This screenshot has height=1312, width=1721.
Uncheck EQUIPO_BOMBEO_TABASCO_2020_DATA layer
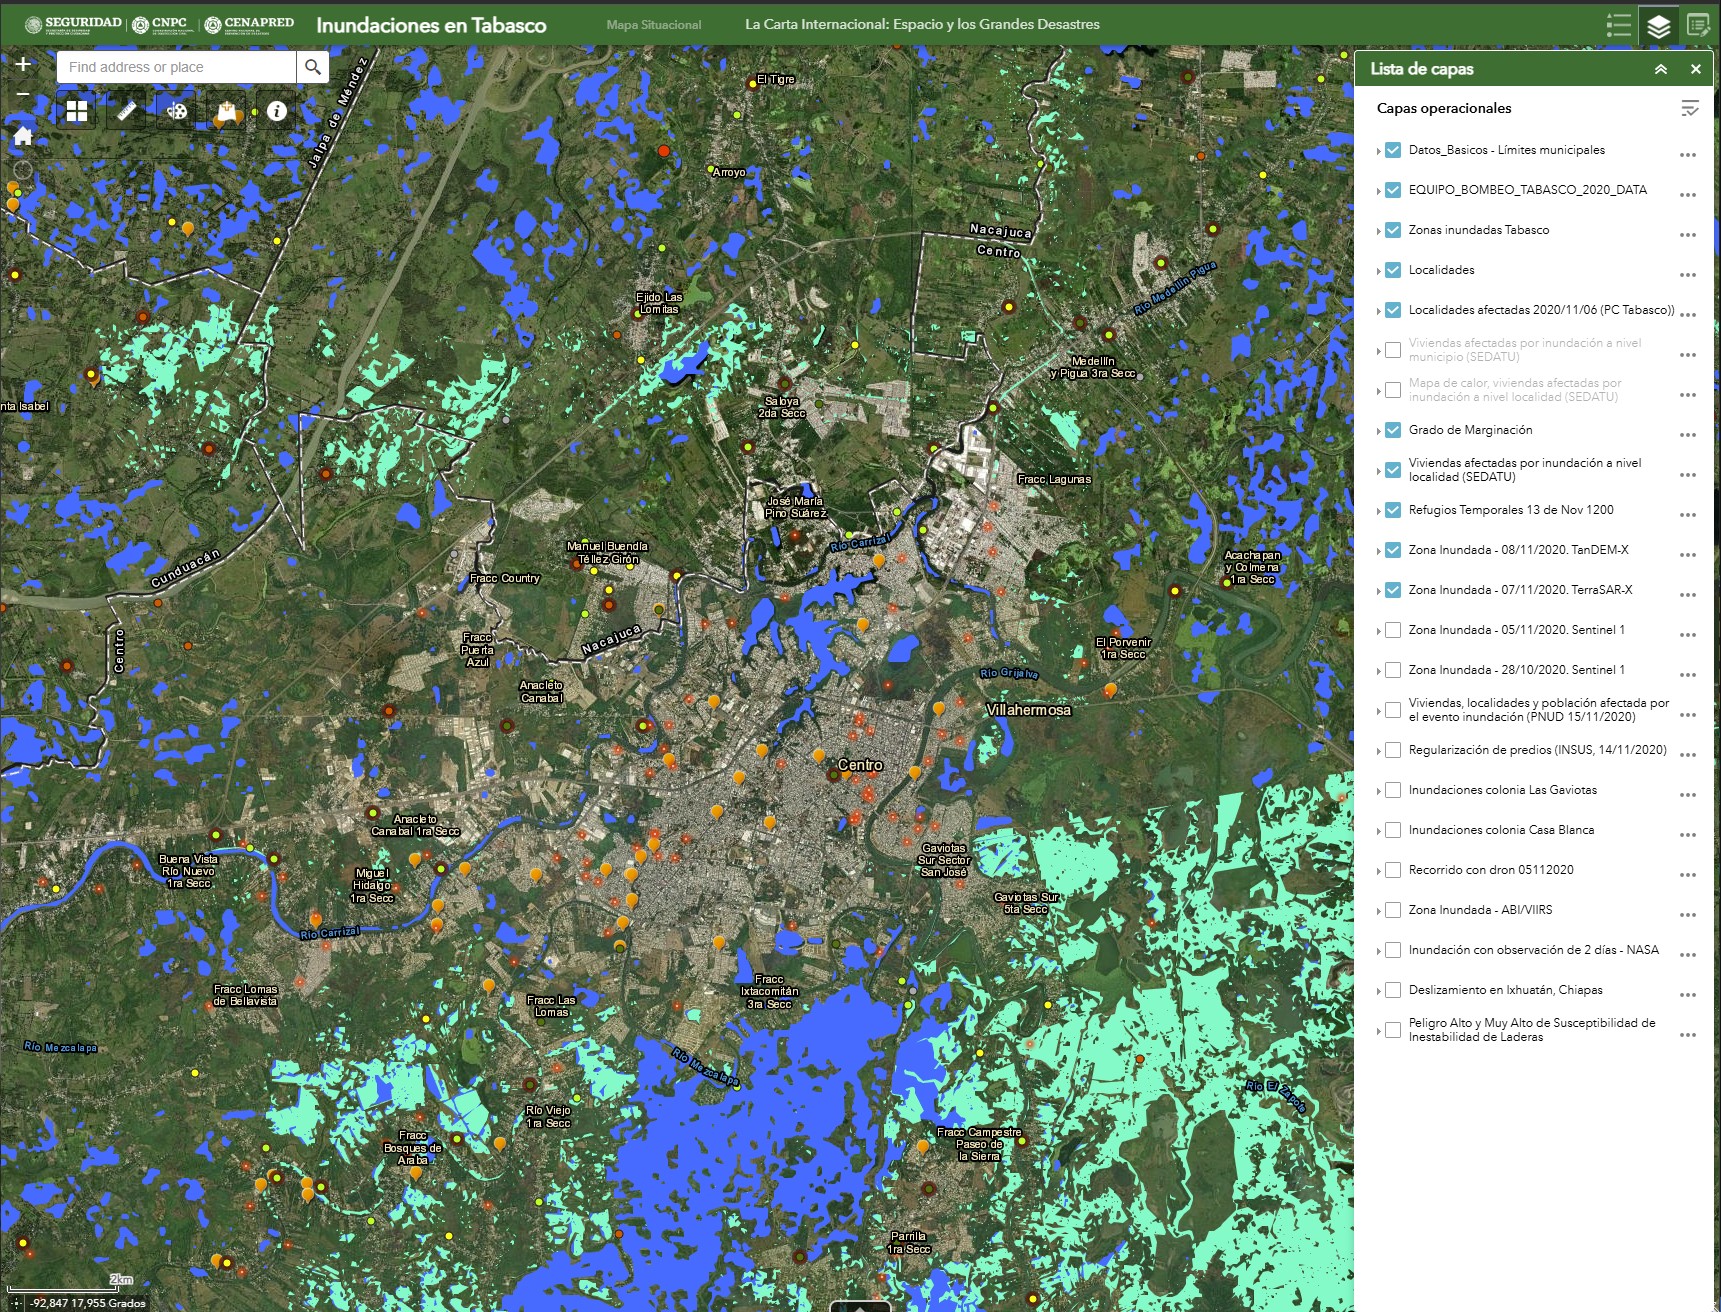click(1393, 190)
